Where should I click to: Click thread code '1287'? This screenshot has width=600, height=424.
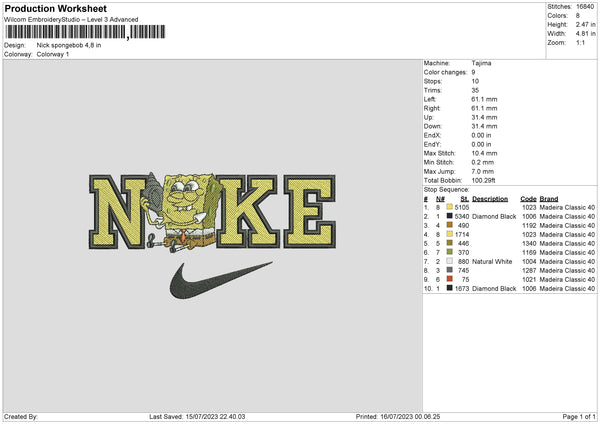point(529,271)
